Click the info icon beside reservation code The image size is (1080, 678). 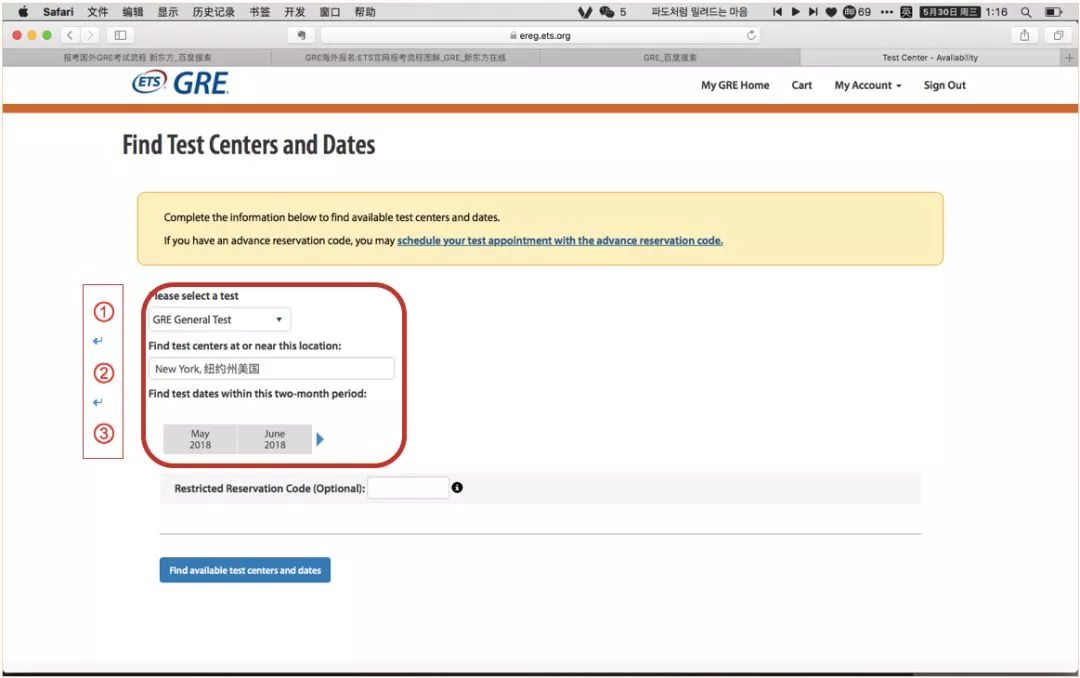[x=457, y=488]
